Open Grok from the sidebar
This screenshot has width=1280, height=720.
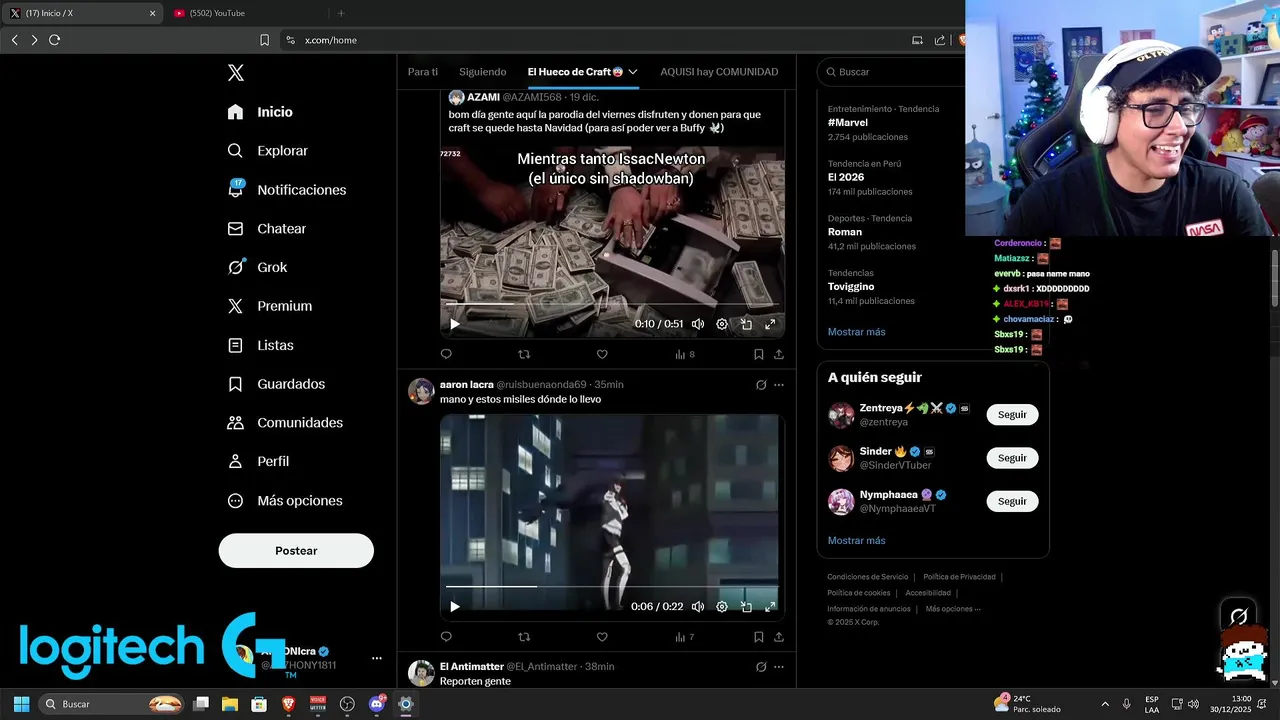(x=257, y=267)
